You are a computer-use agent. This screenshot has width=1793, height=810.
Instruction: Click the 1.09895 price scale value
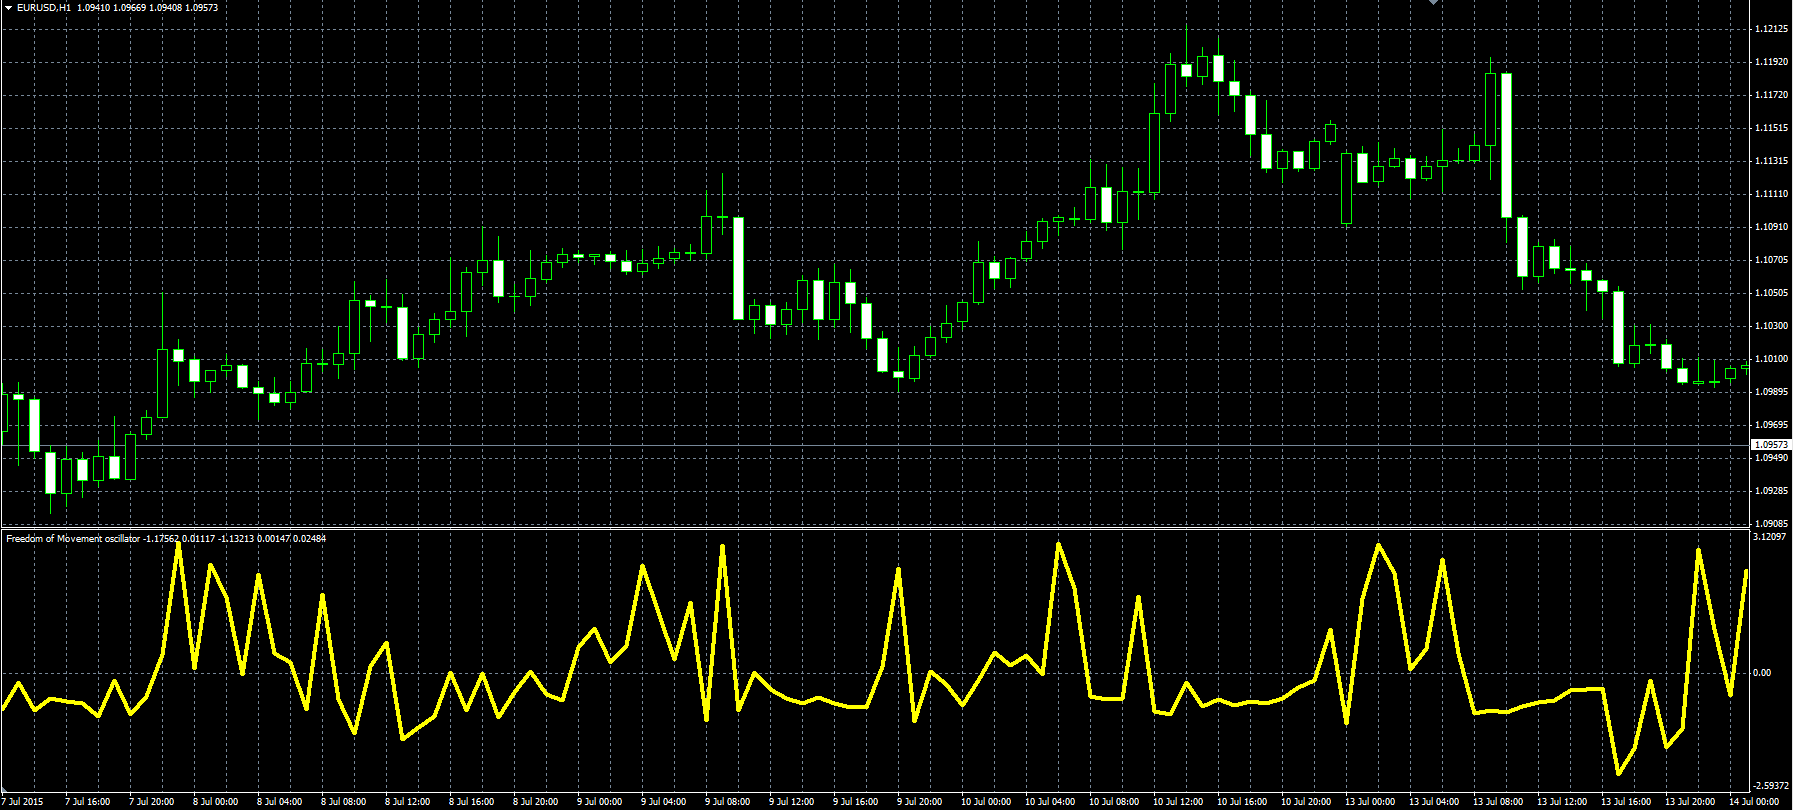(x=1771, y=392)
